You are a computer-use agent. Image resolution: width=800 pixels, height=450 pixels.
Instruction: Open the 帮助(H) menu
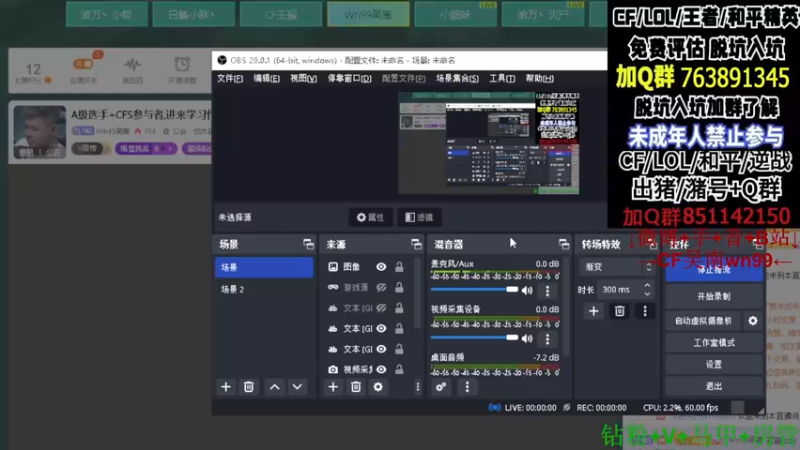[539, 79]
